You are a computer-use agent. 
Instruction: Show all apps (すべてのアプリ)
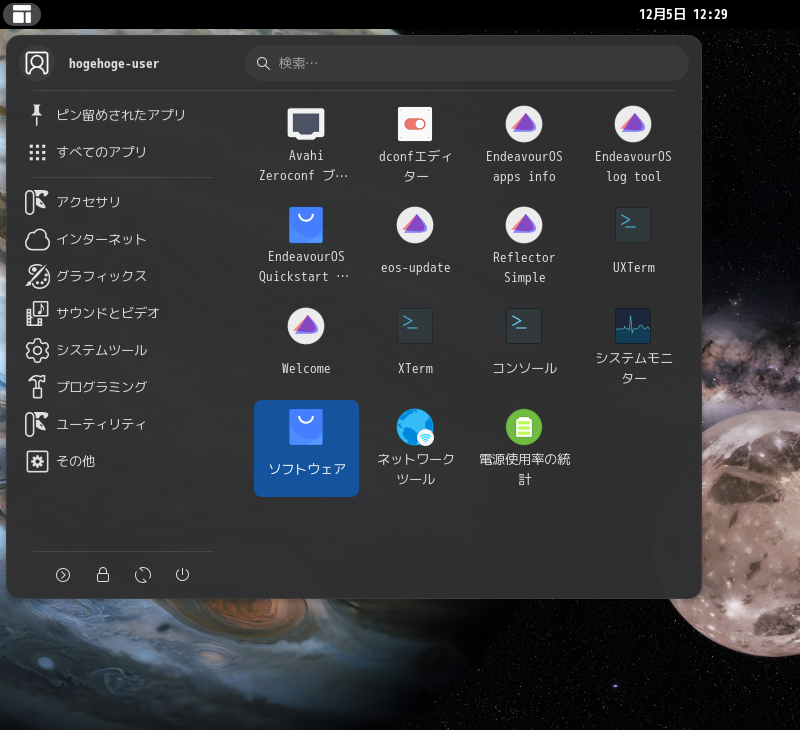coord(100,152)
